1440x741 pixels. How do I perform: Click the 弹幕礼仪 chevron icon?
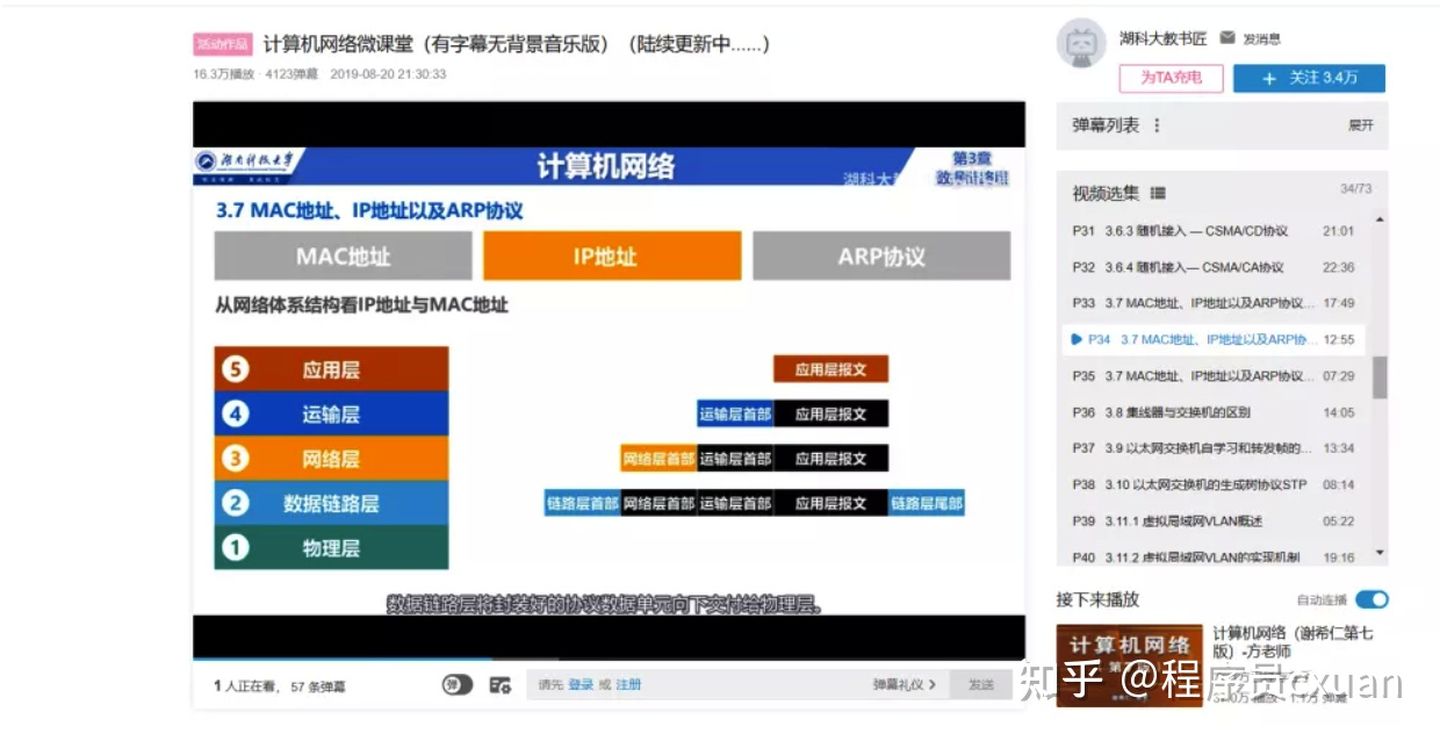[932, 684]
